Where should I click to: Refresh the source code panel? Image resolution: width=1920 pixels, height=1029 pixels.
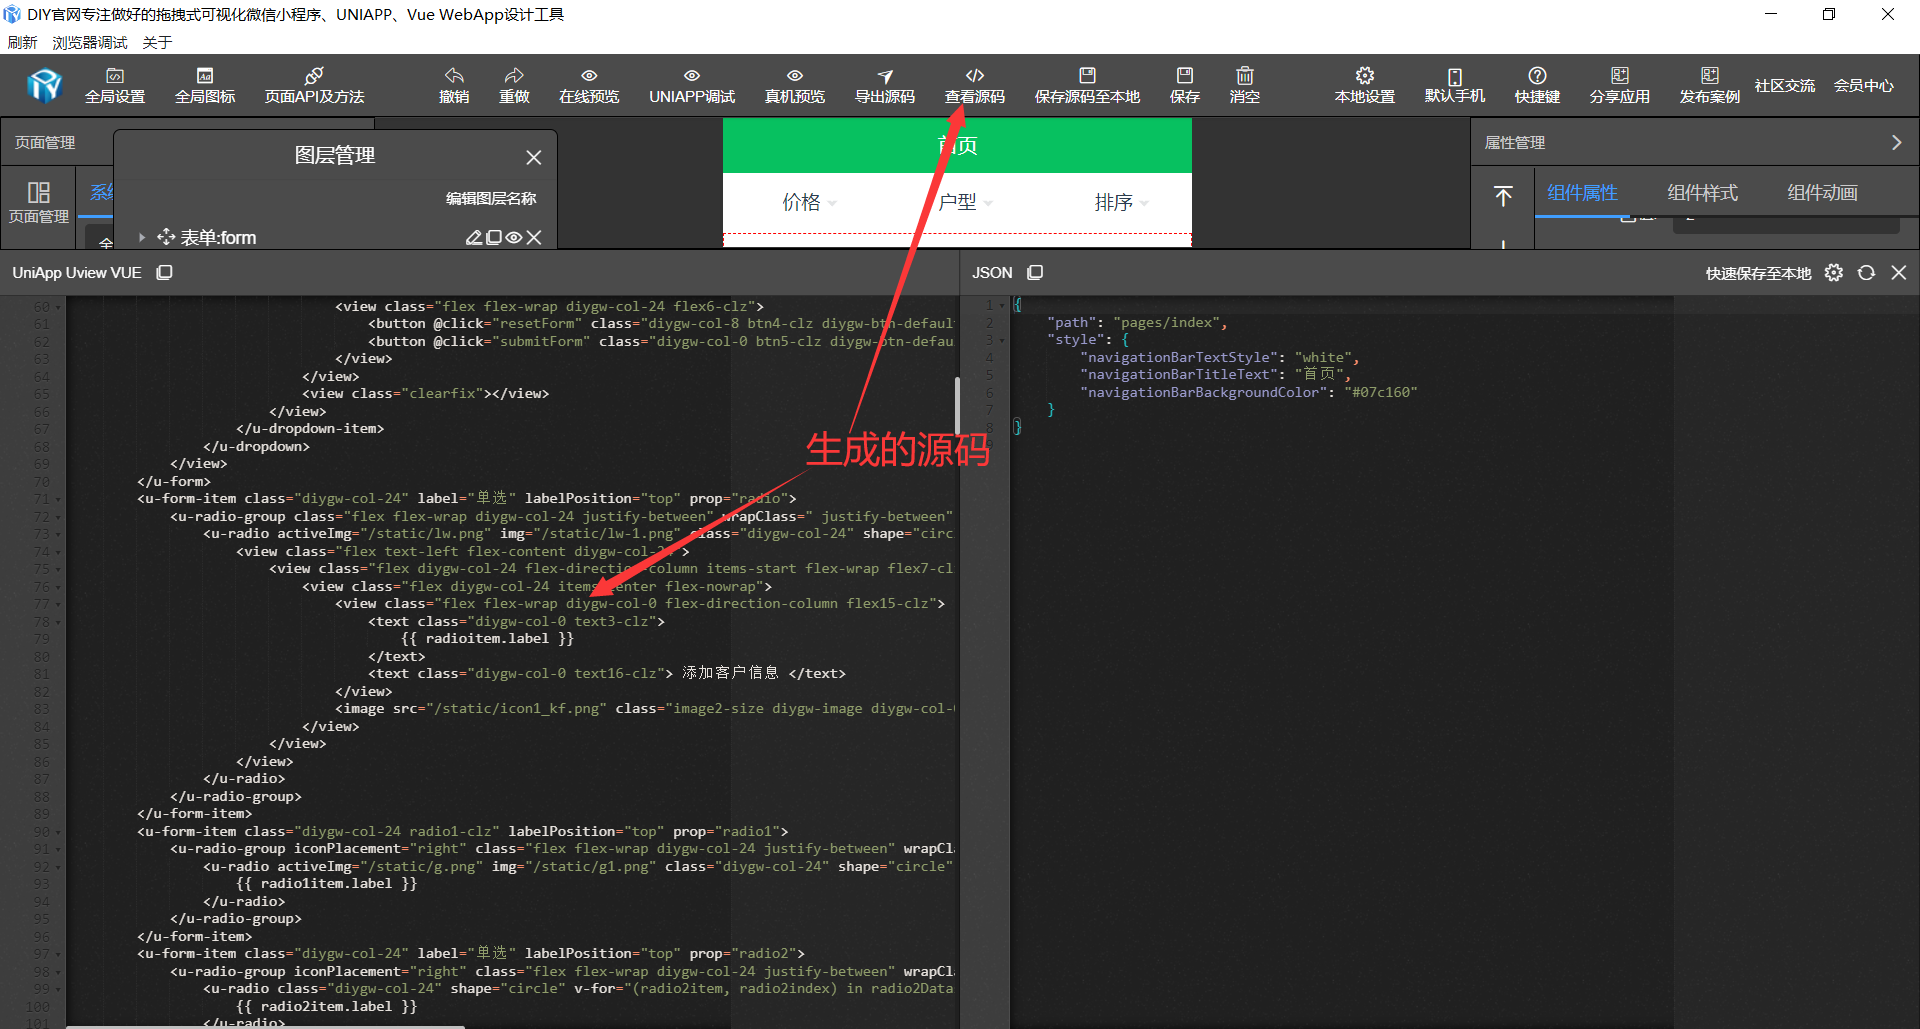(x=1866, y=273)
